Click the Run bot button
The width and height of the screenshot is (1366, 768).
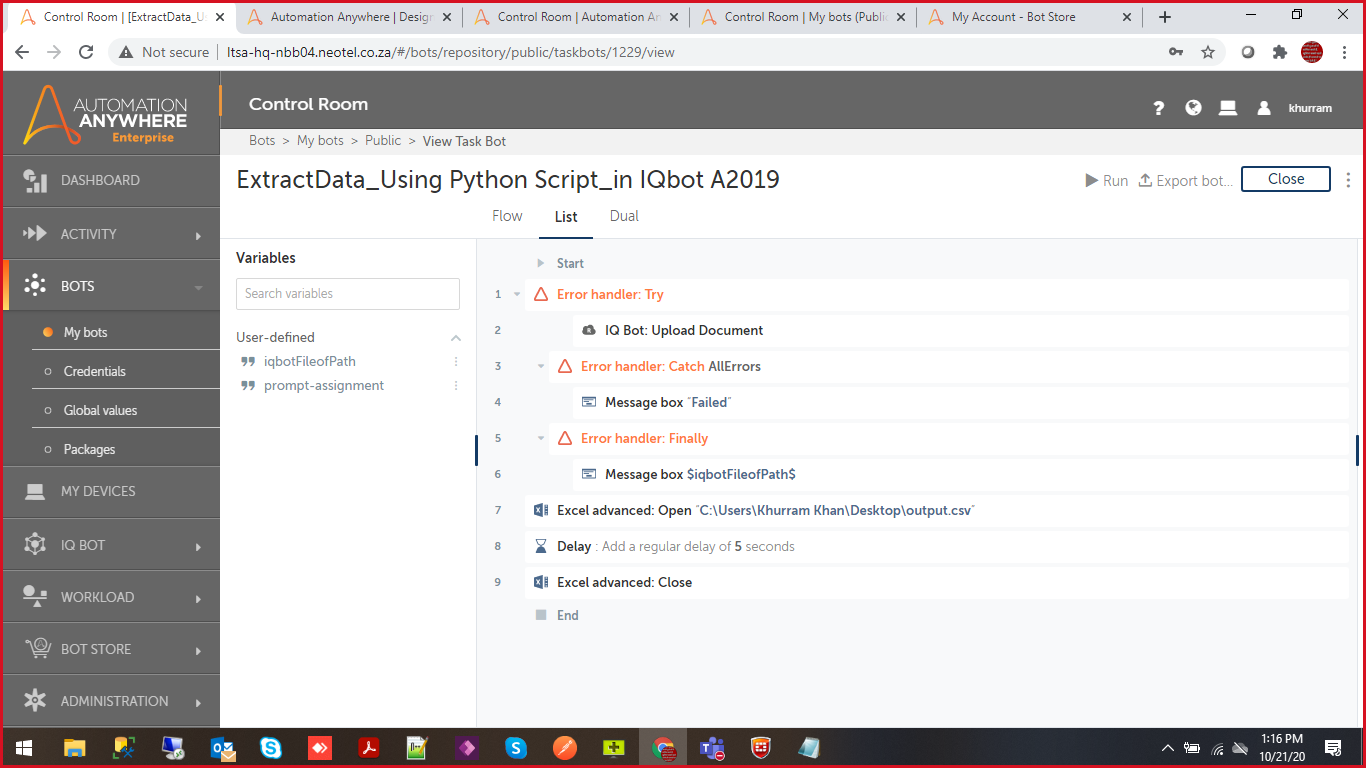click(1106, 180)
